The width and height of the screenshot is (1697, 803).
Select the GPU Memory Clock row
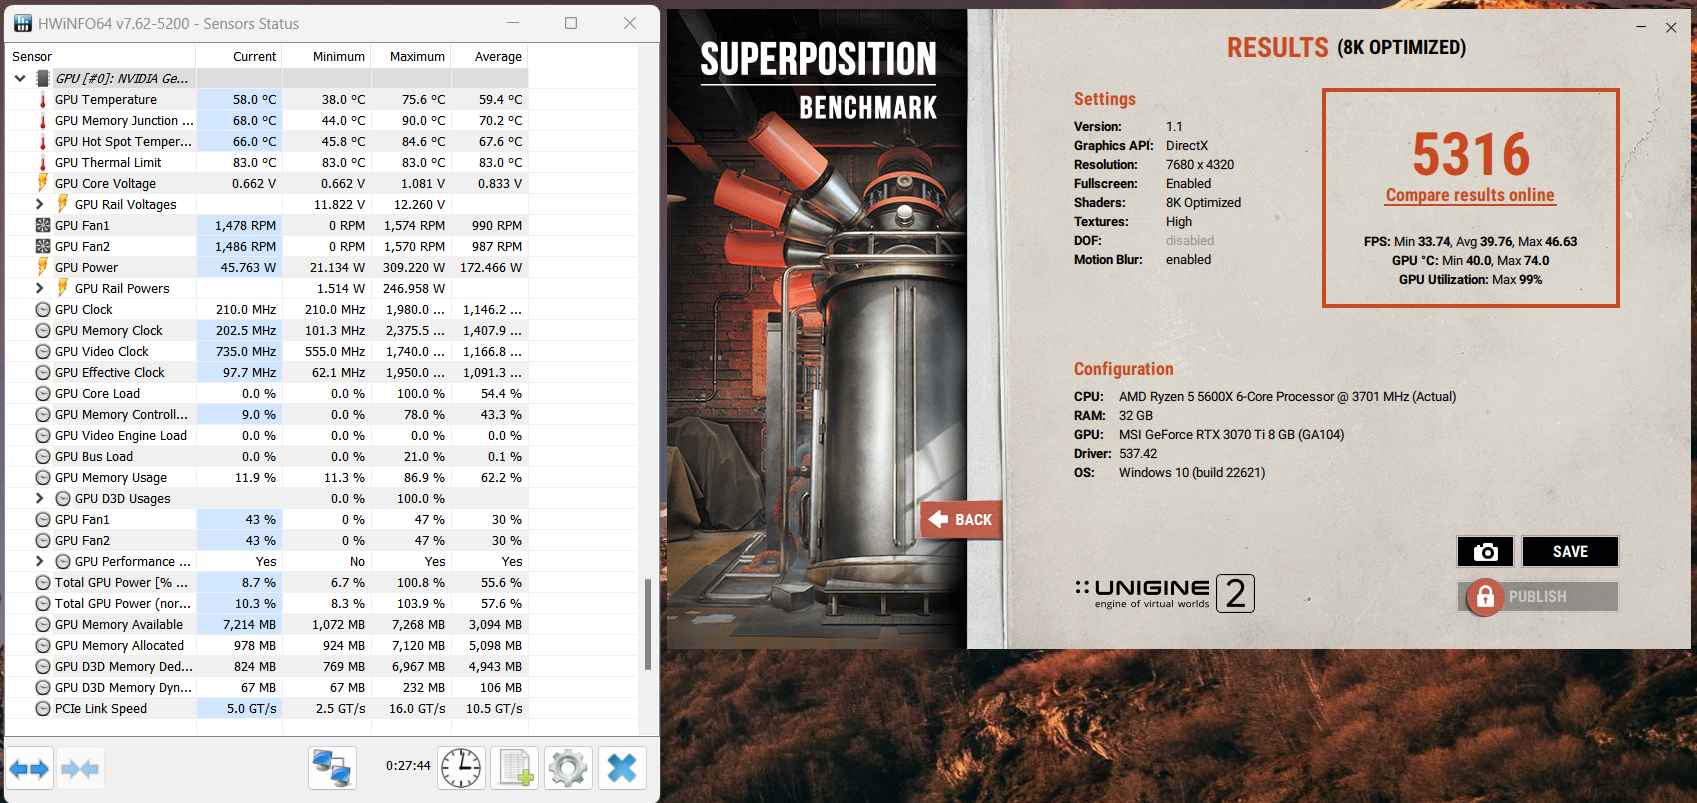(266, 331)
